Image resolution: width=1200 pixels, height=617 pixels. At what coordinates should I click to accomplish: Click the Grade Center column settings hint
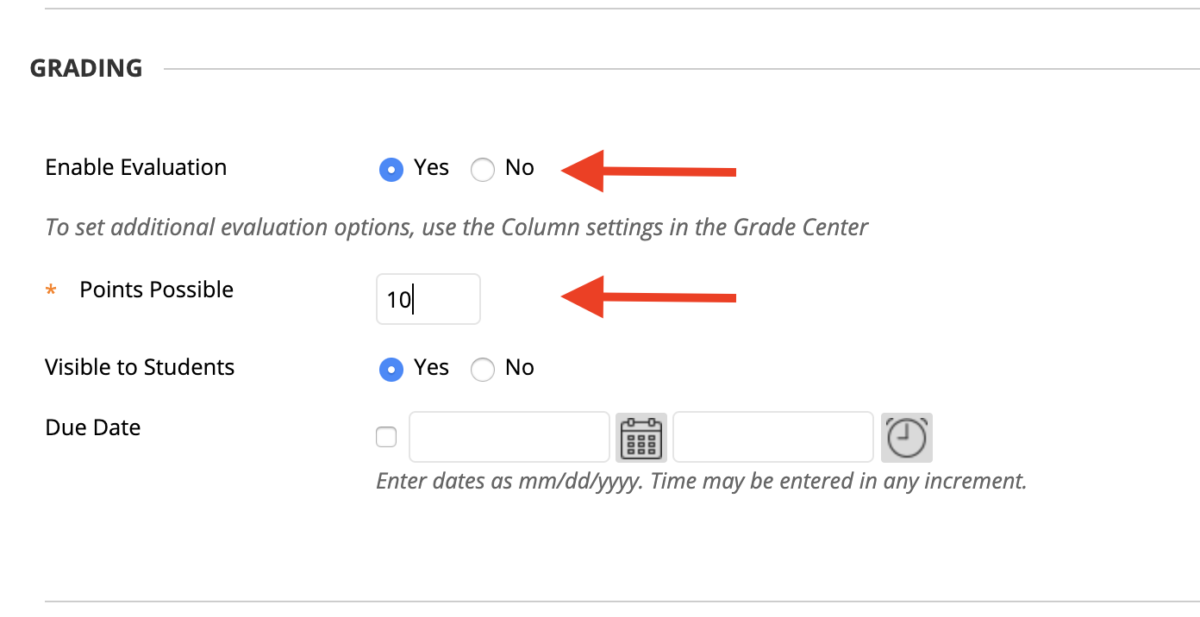coord(456,227)
